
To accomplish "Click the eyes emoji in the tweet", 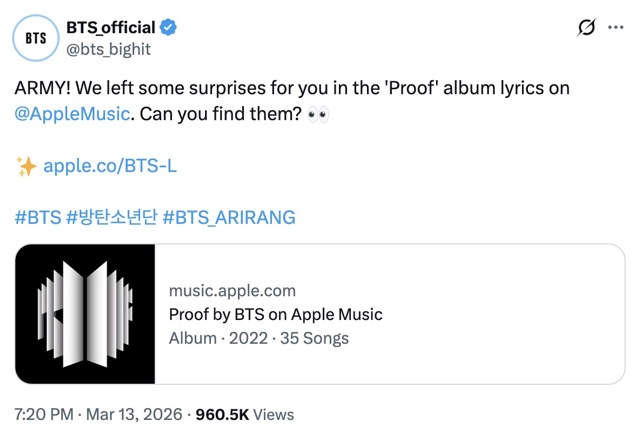I will click(318, 113).
